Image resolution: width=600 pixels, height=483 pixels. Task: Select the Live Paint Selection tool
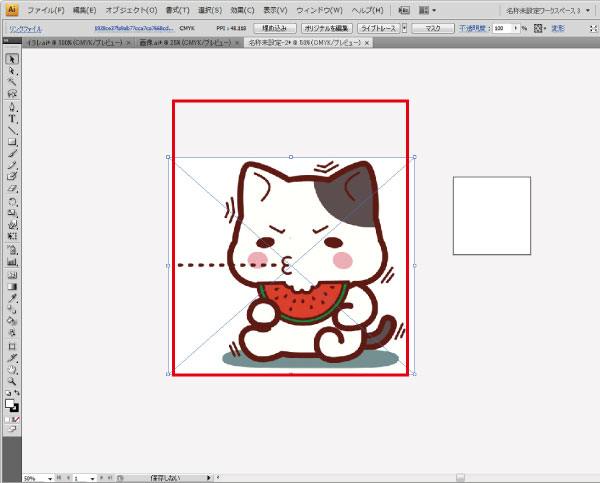(12, 333)
